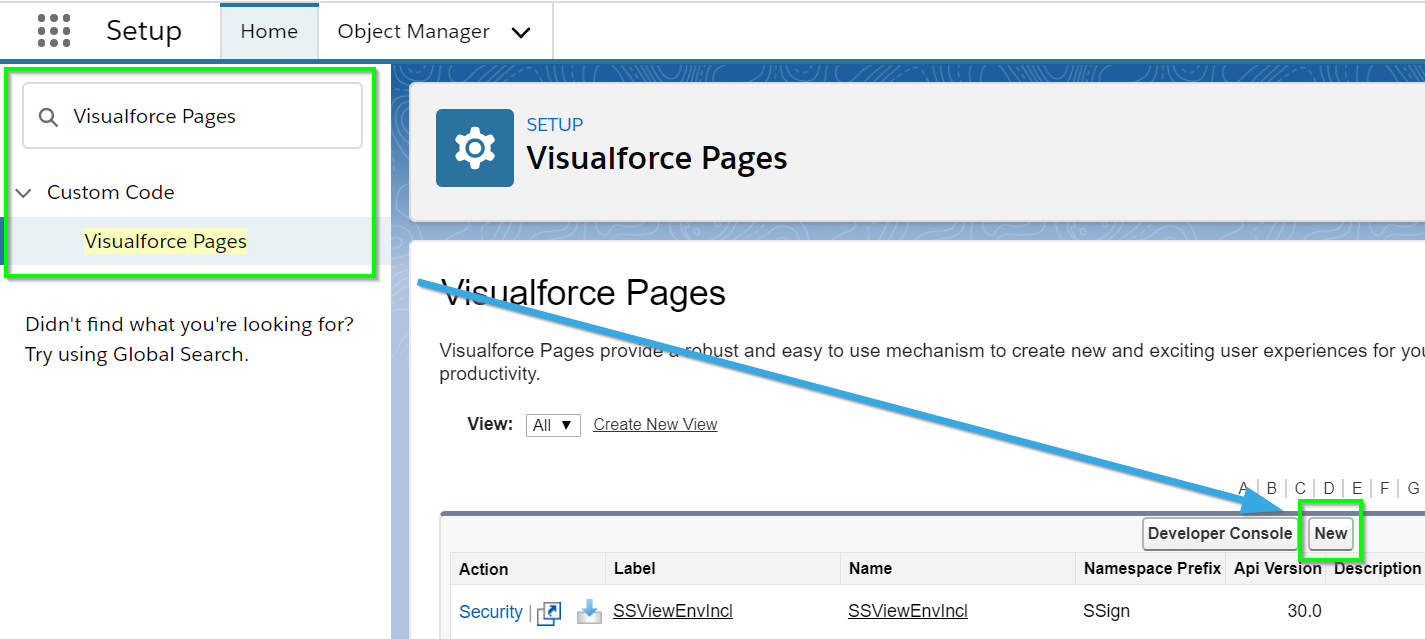Switch to the Object Manager tab
Image resolution: width=1425 pixels, height=639 pixels.
[x=413, y=31]
